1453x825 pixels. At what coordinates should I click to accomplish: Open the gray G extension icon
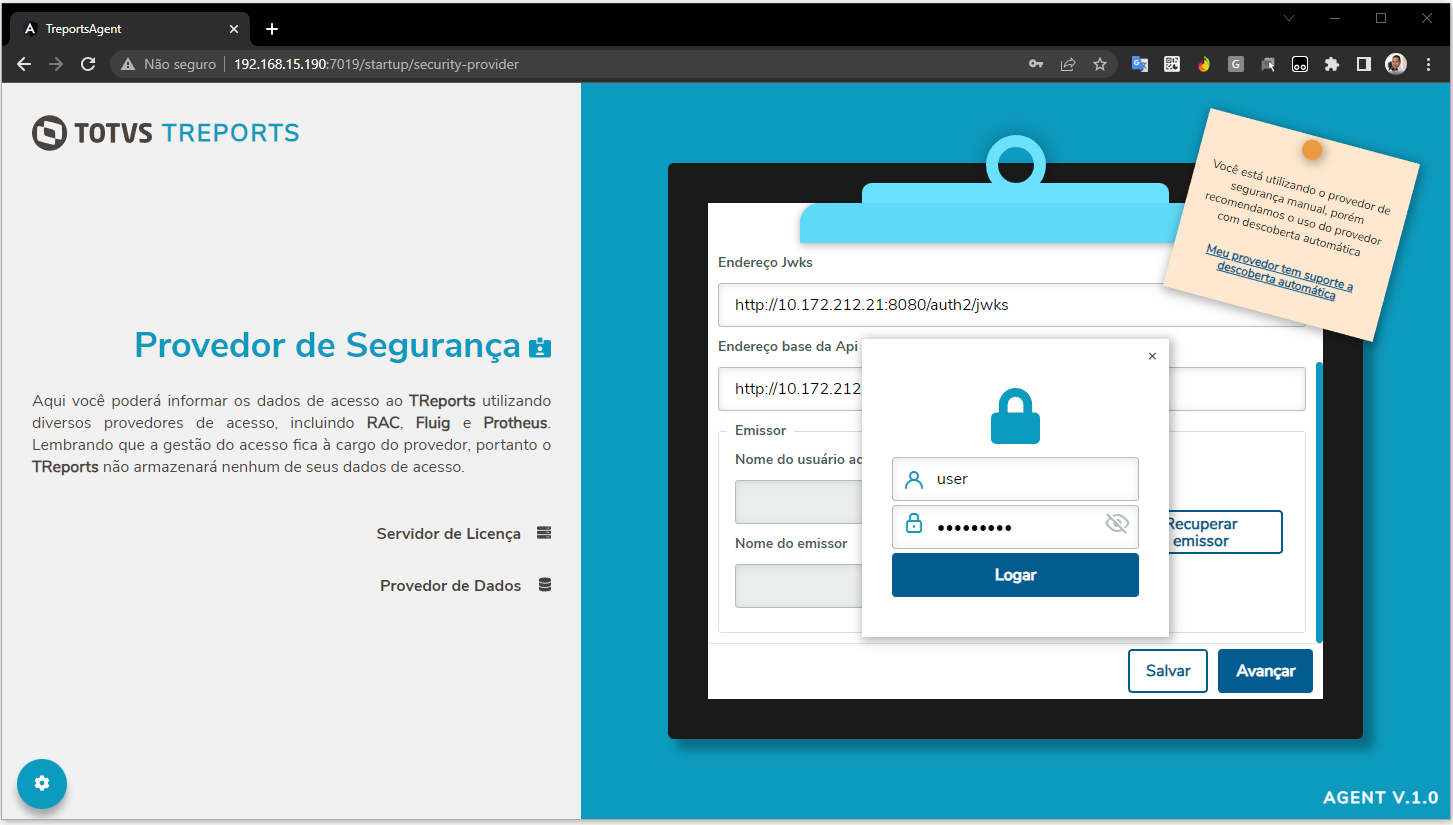point(1236,64)
